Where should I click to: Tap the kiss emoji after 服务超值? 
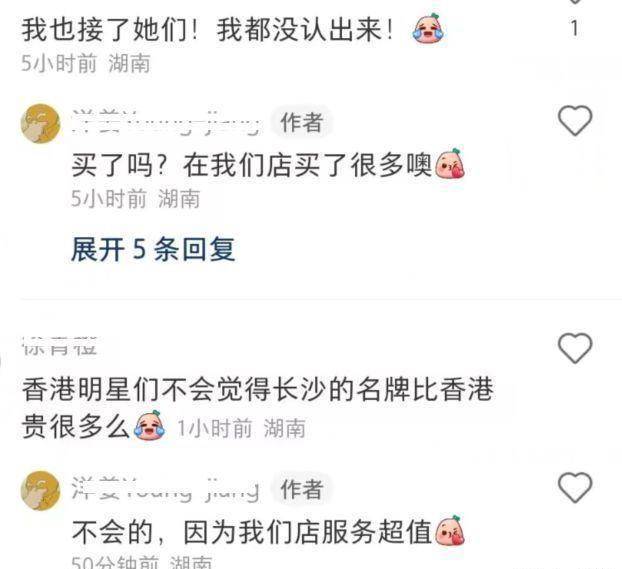tap(450, 530)
